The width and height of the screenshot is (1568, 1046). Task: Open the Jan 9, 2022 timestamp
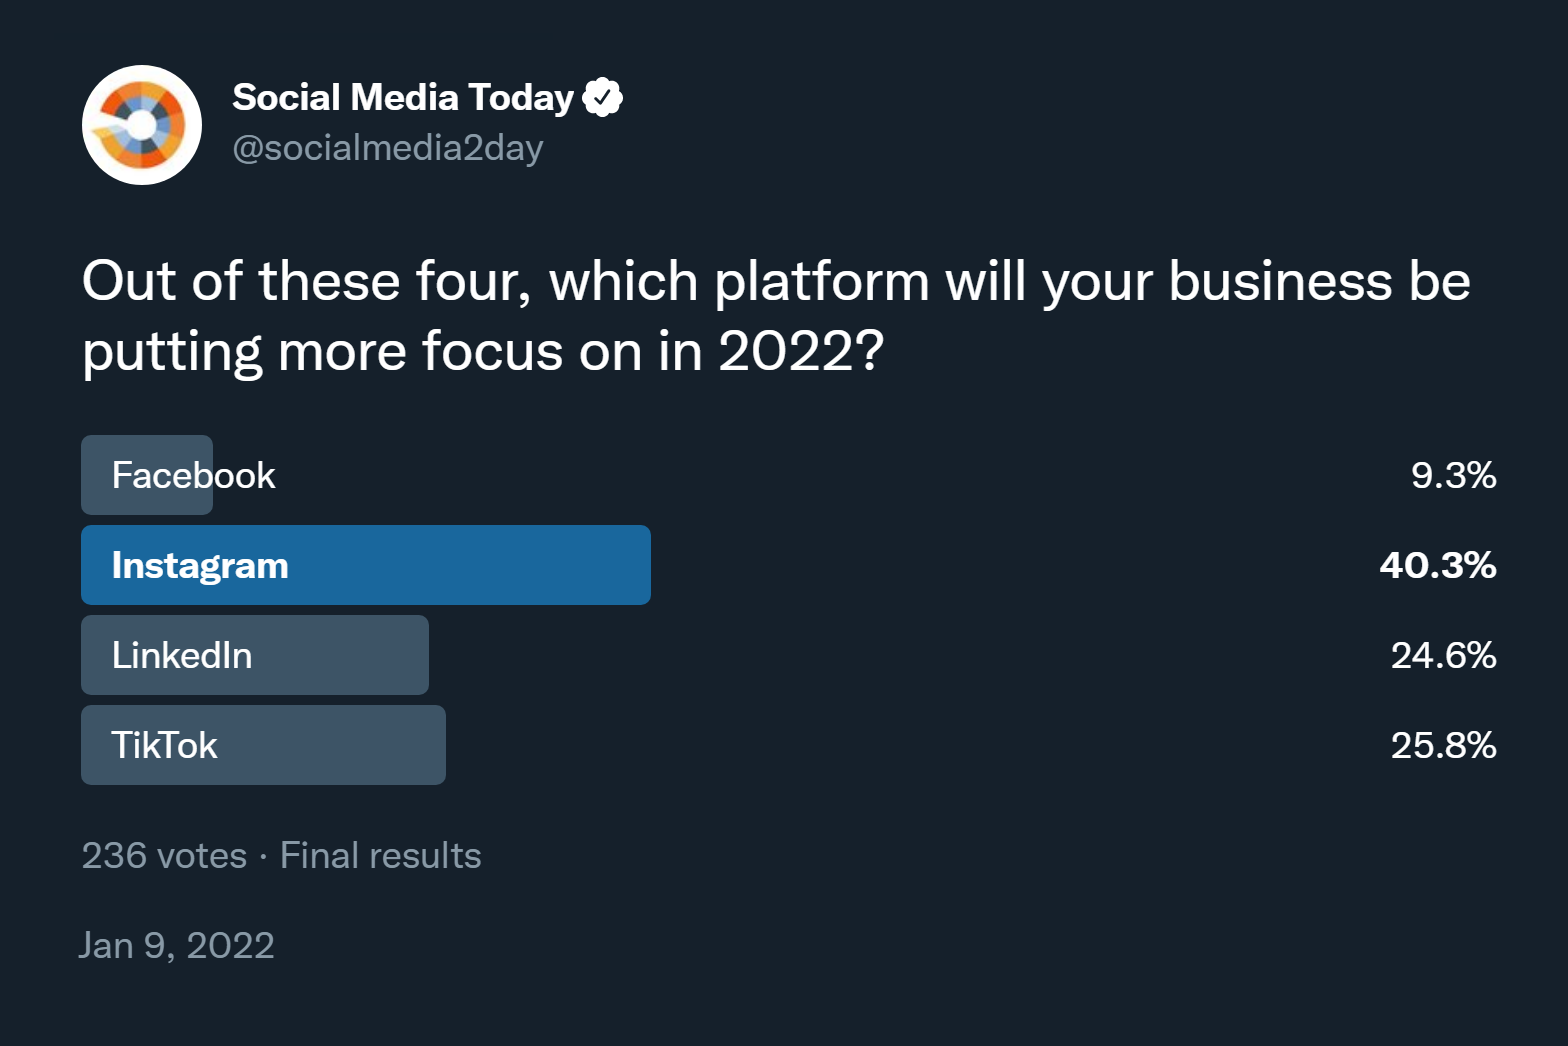pos(177,945)
